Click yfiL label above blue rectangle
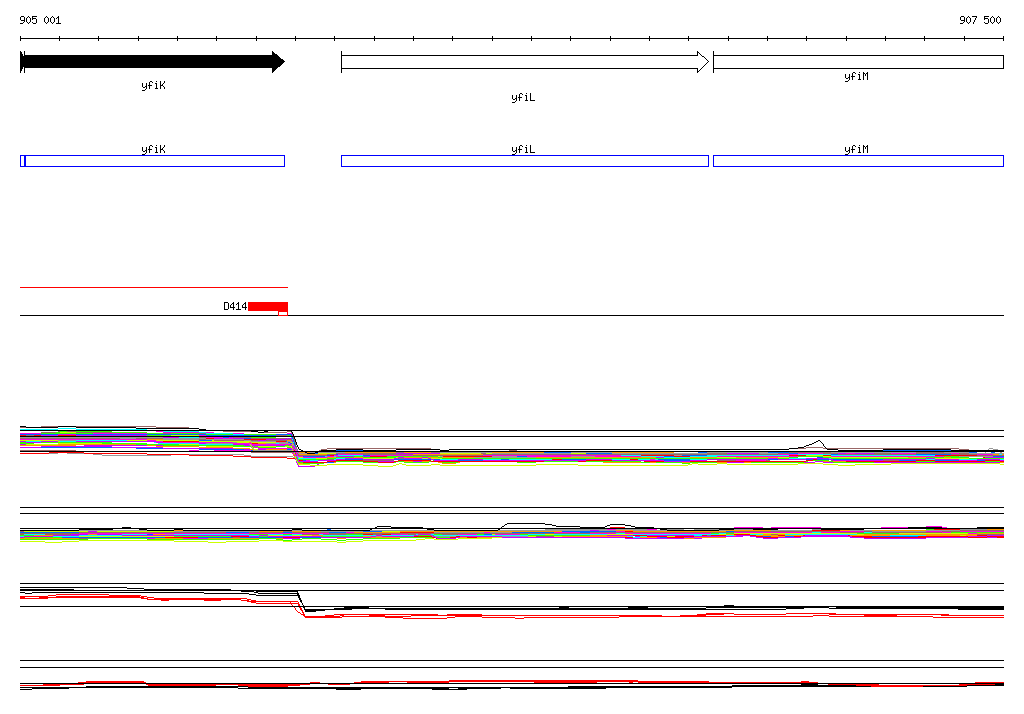Screen dimensions: 1024x714 point(523,149)
